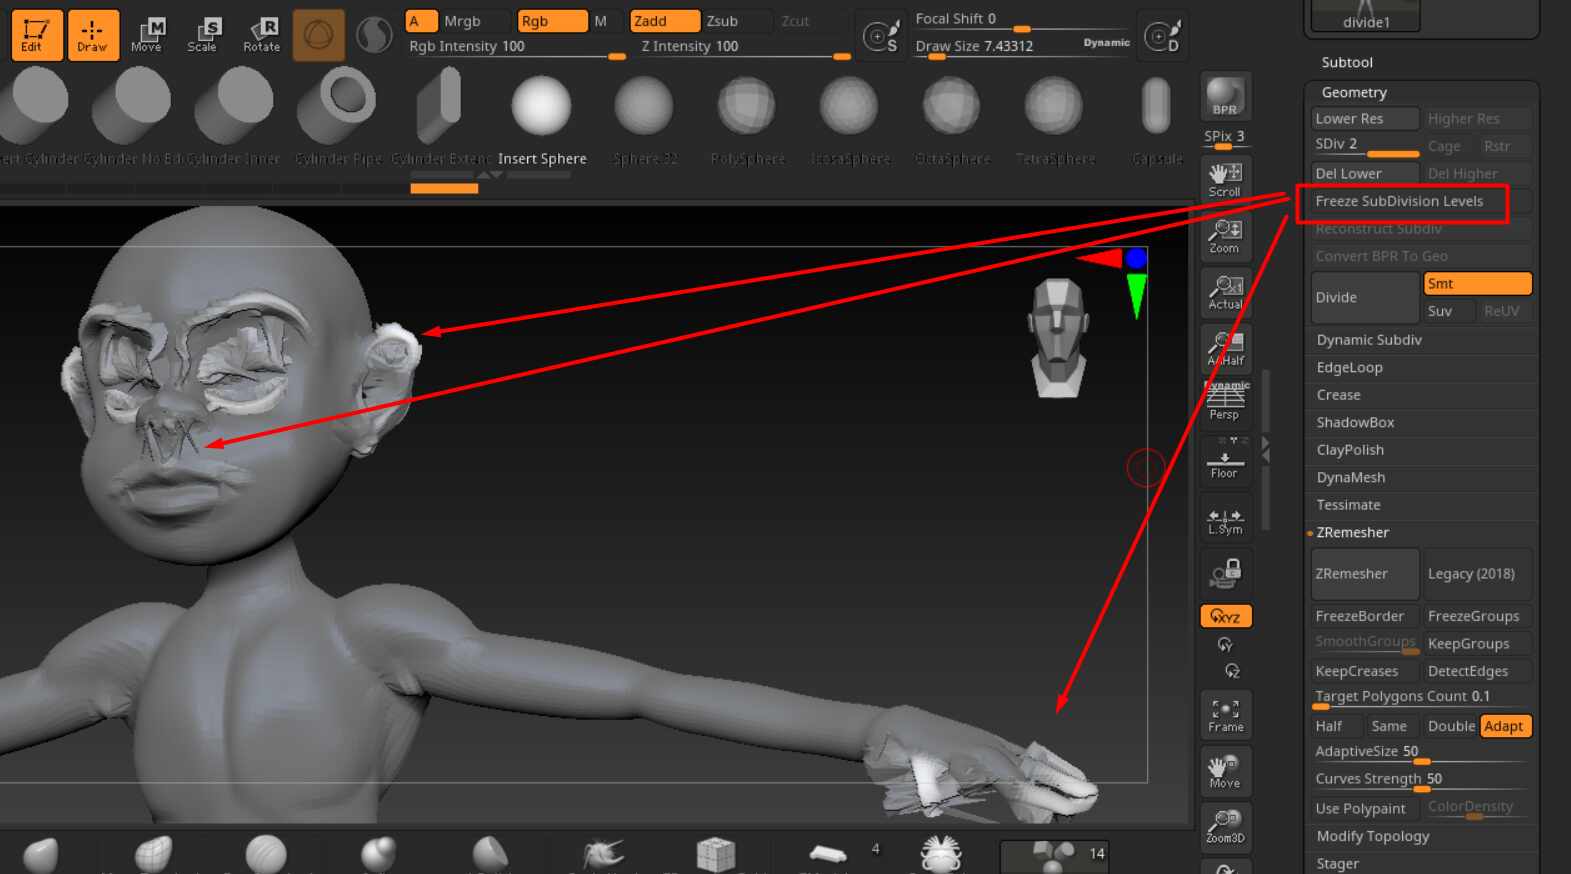This screenshot has width=1571, height=874.
Task: Enable L.Sym local symmetry
Action: click(1225, 521)
